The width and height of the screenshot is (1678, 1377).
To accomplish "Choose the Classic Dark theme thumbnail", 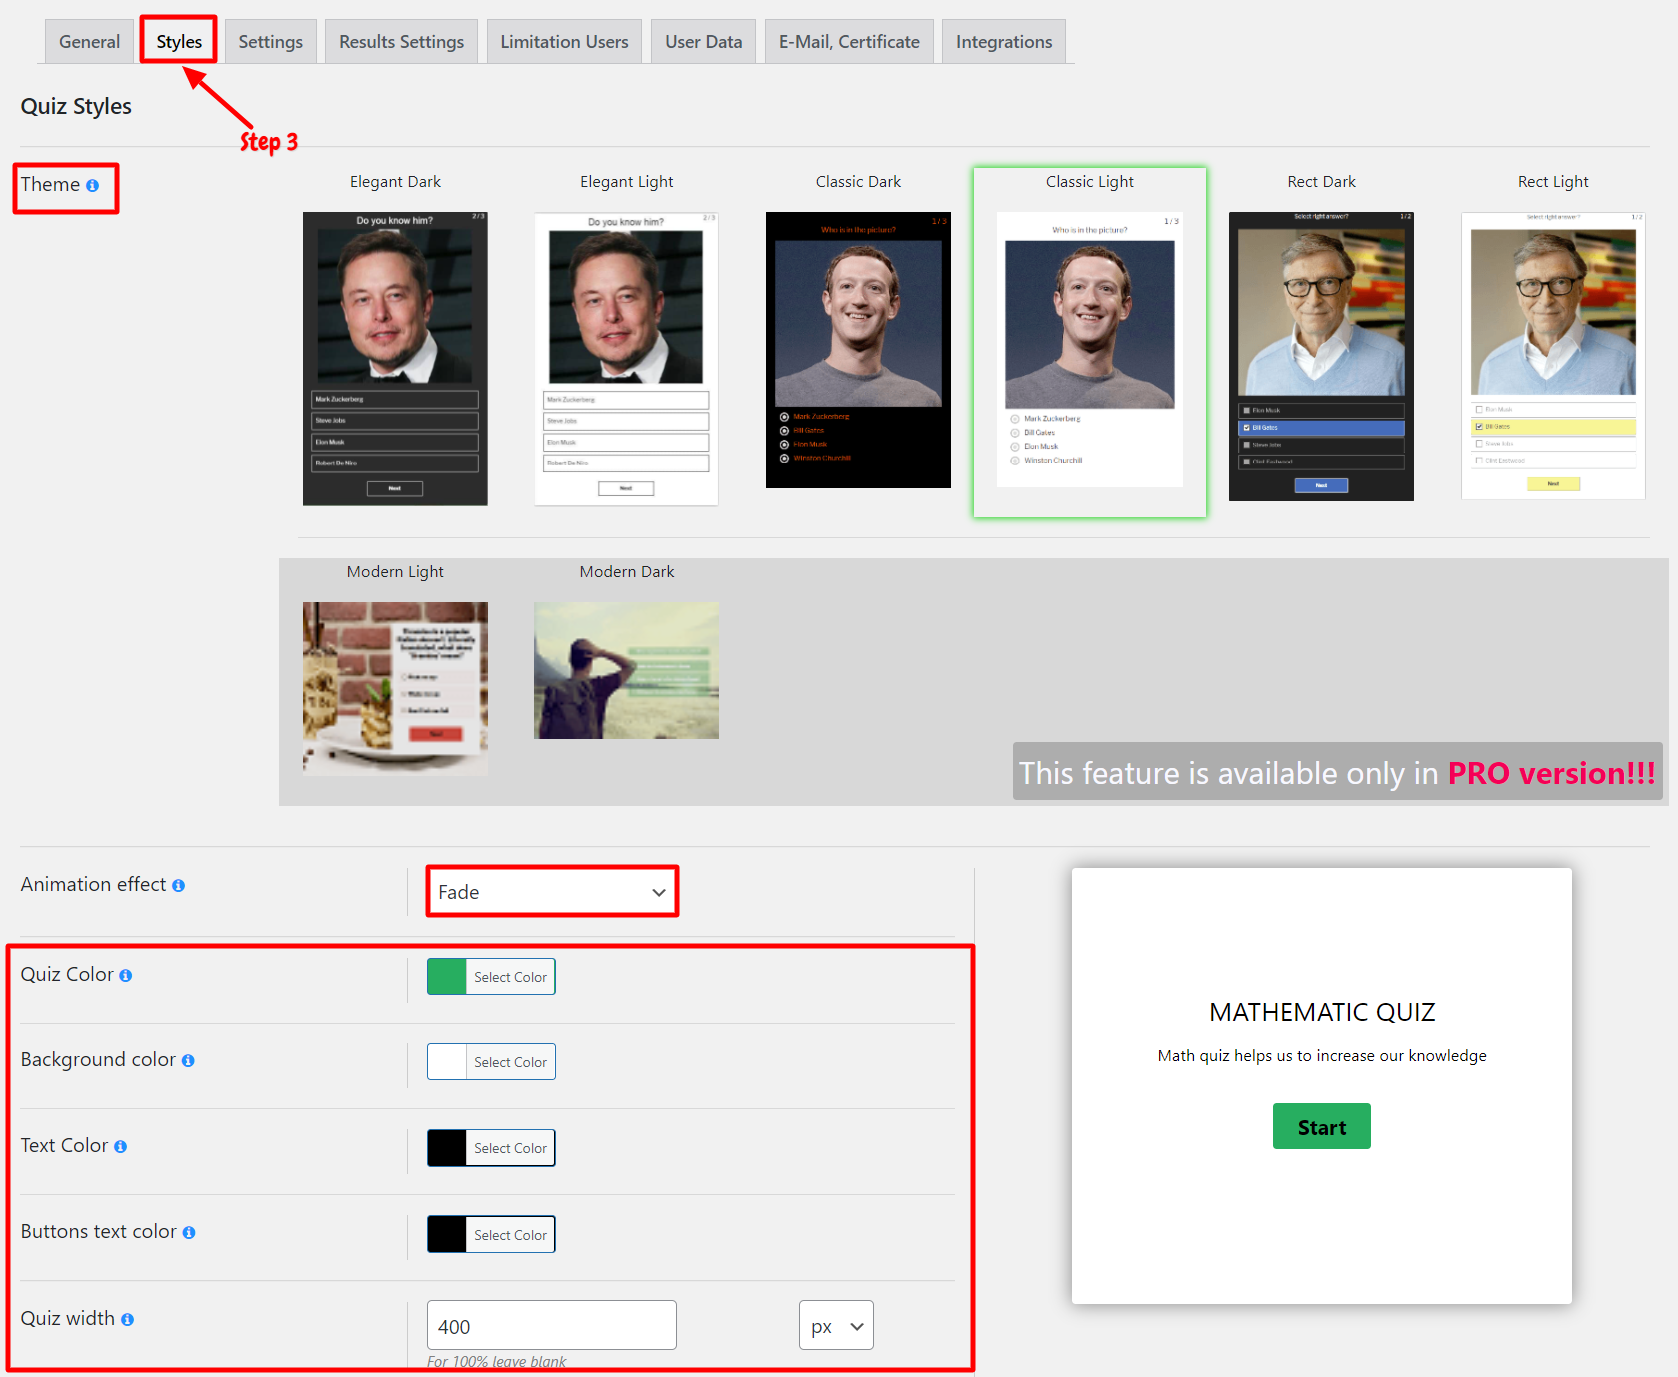I will (858, 350).
